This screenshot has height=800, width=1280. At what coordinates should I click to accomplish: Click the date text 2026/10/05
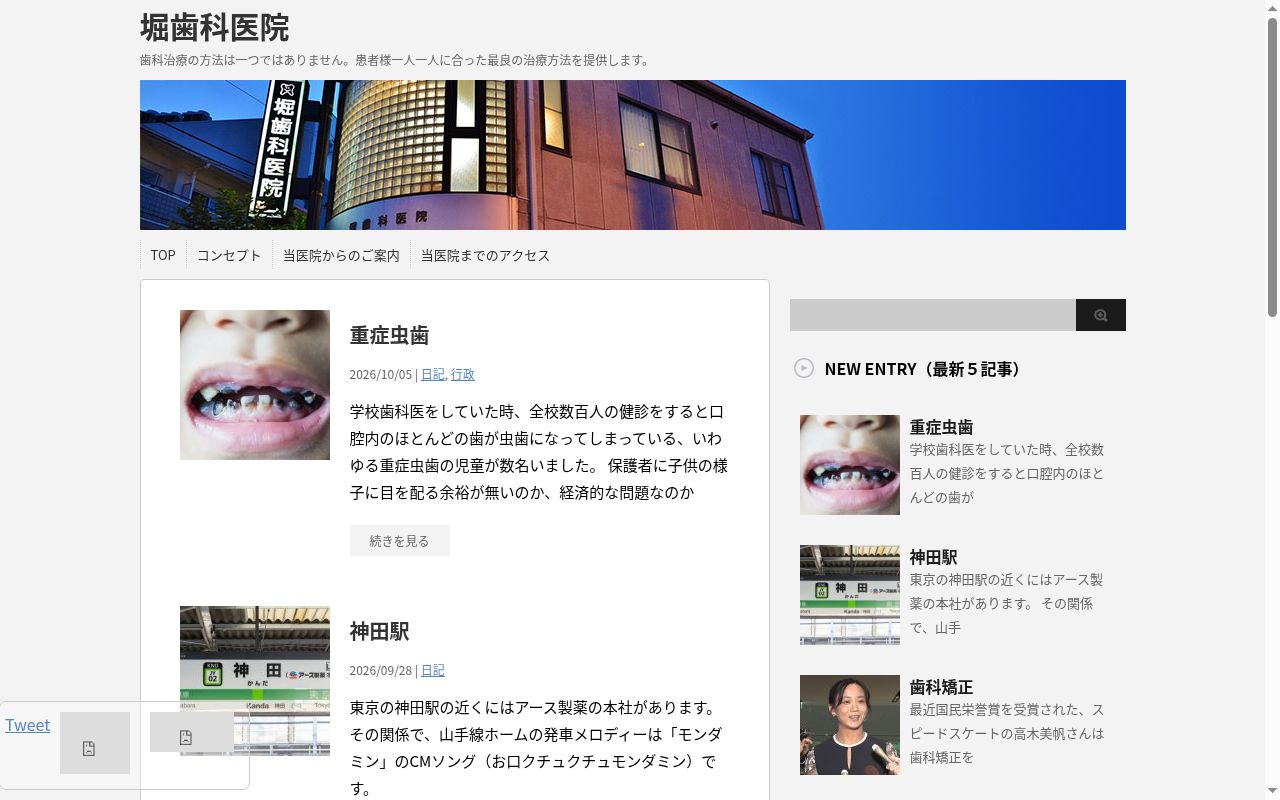(380, 374)
